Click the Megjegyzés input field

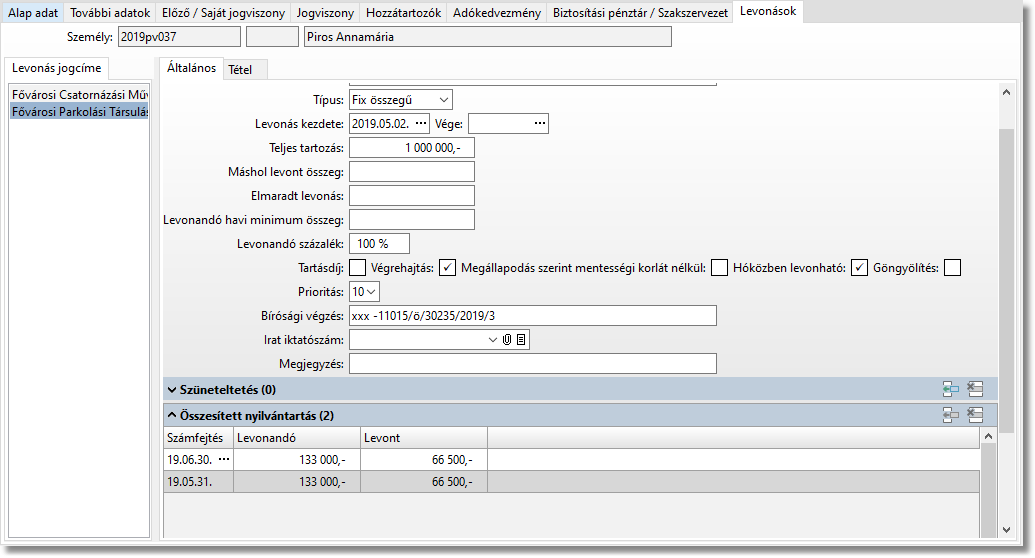pos(533,363)
